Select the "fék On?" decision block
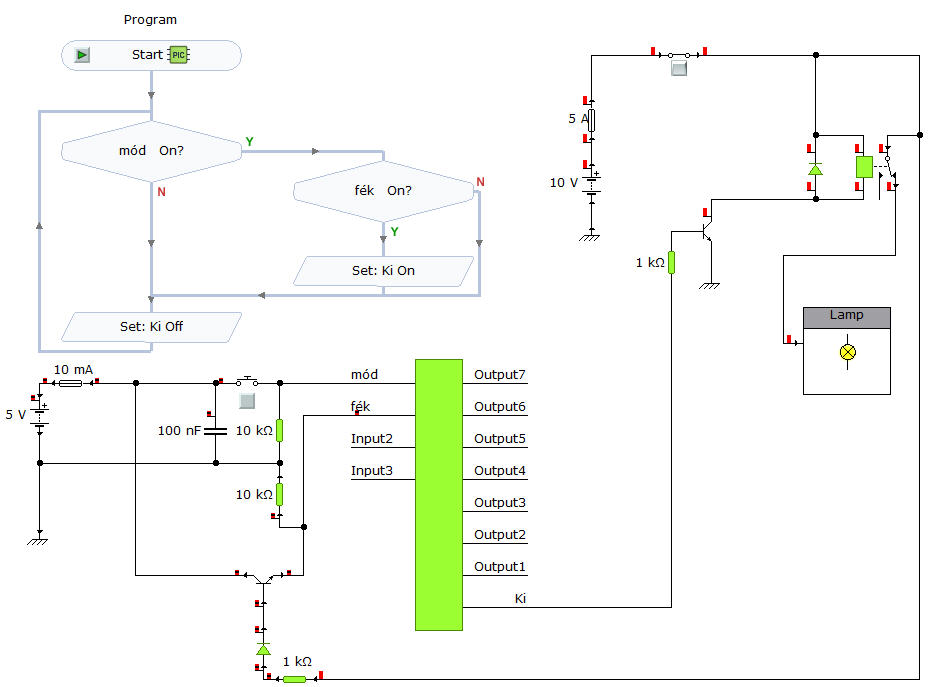Screen dimensions: 940x687 coord(384,191)
